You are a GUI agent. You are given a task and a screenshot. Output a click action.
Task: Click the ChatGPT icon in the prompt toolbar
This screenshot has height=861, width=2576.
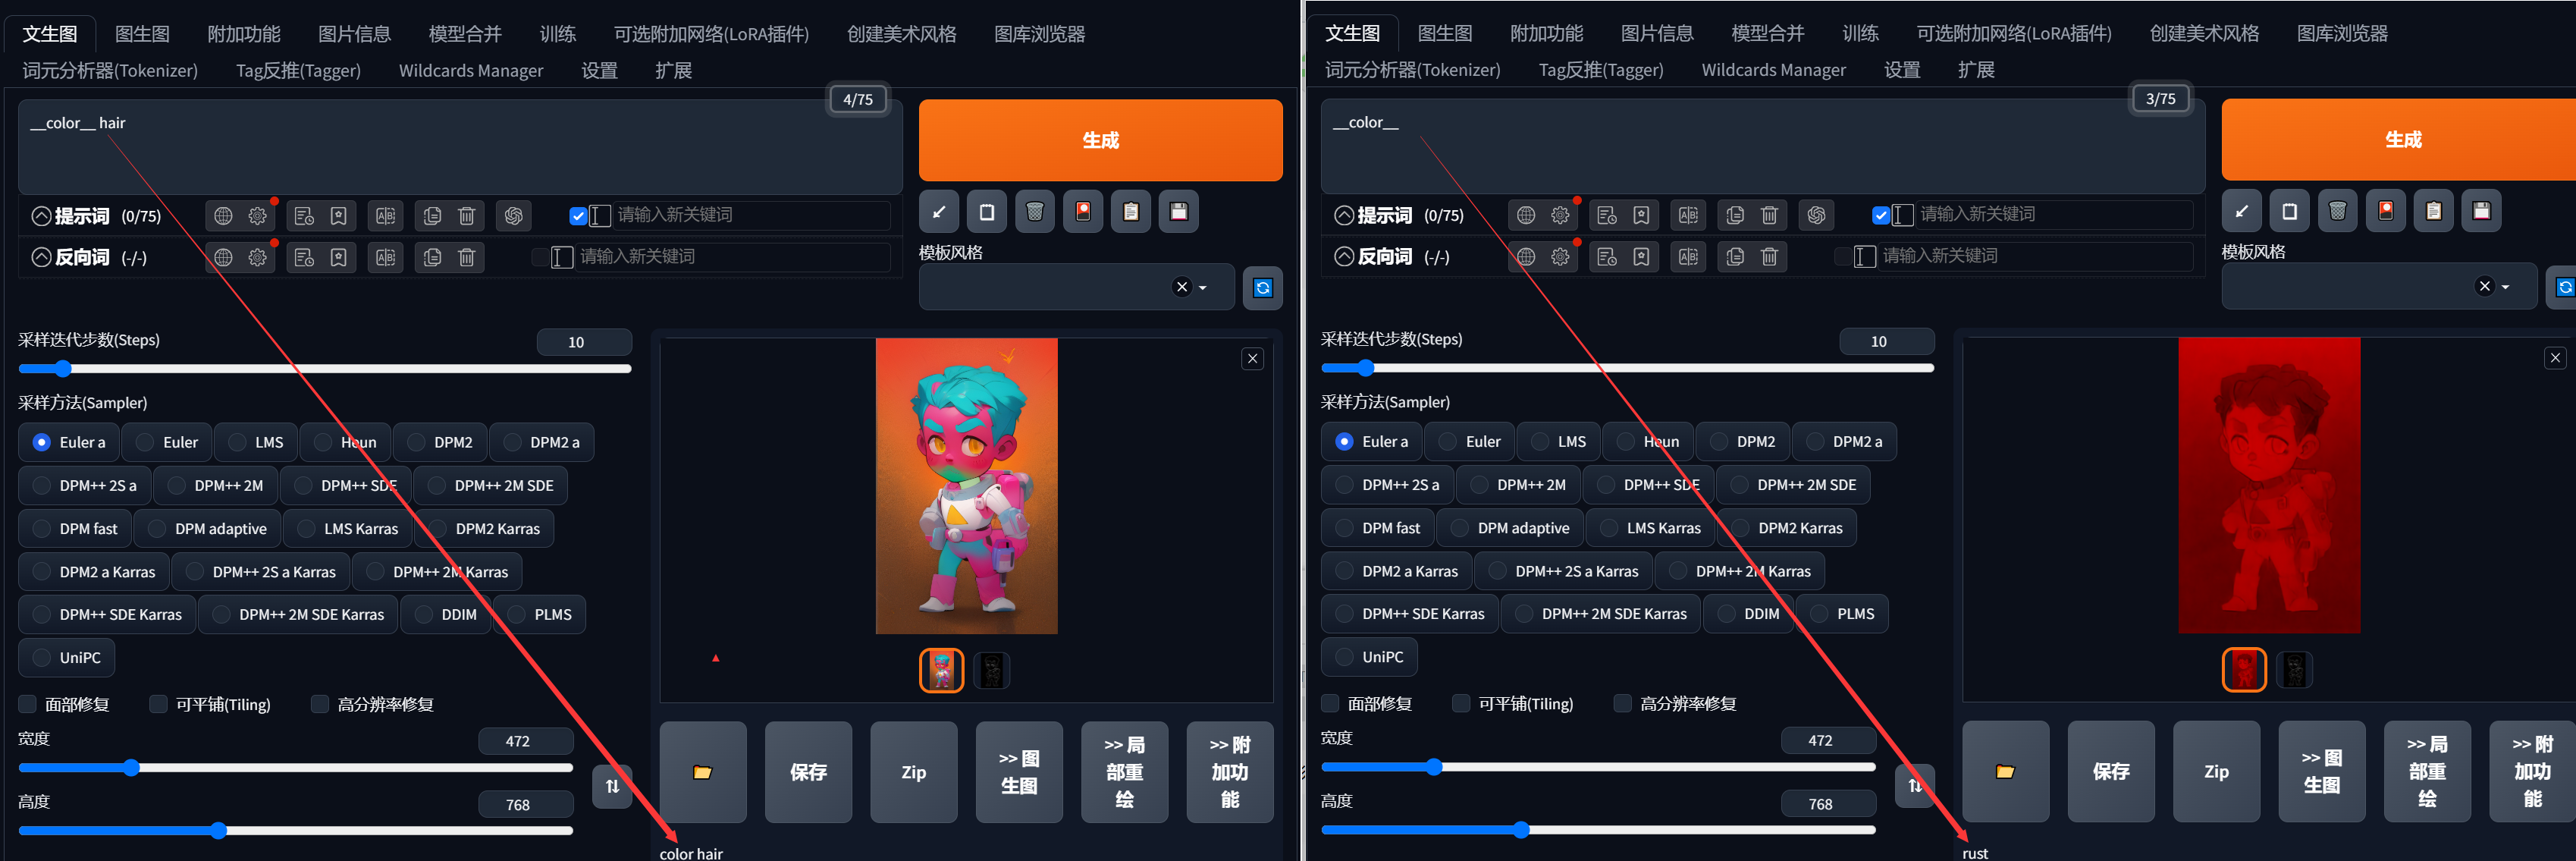click(x=513, y=215)
